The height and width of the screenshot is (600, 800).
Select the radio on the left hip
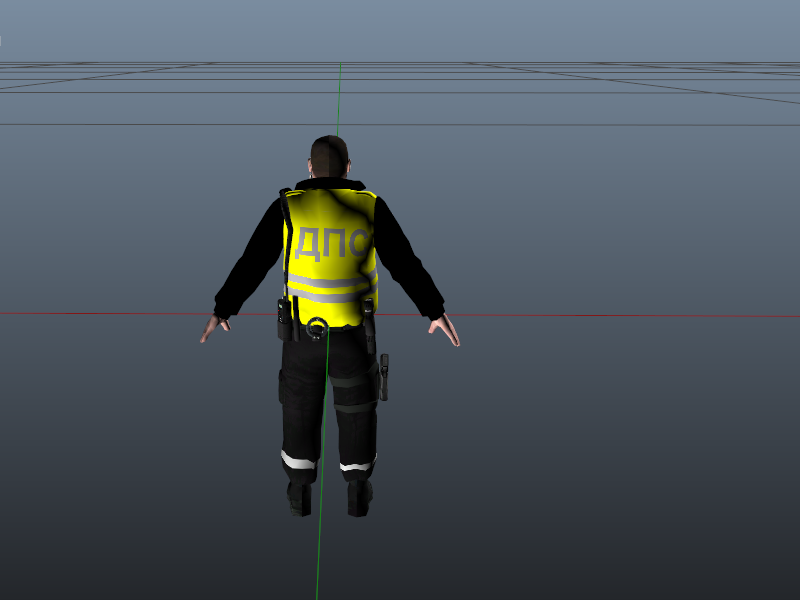pos(284,318)
